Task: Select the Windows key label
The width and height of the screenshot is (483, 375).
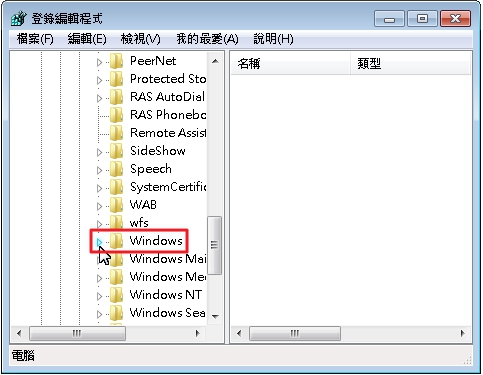Action: (x=156, y=241)
